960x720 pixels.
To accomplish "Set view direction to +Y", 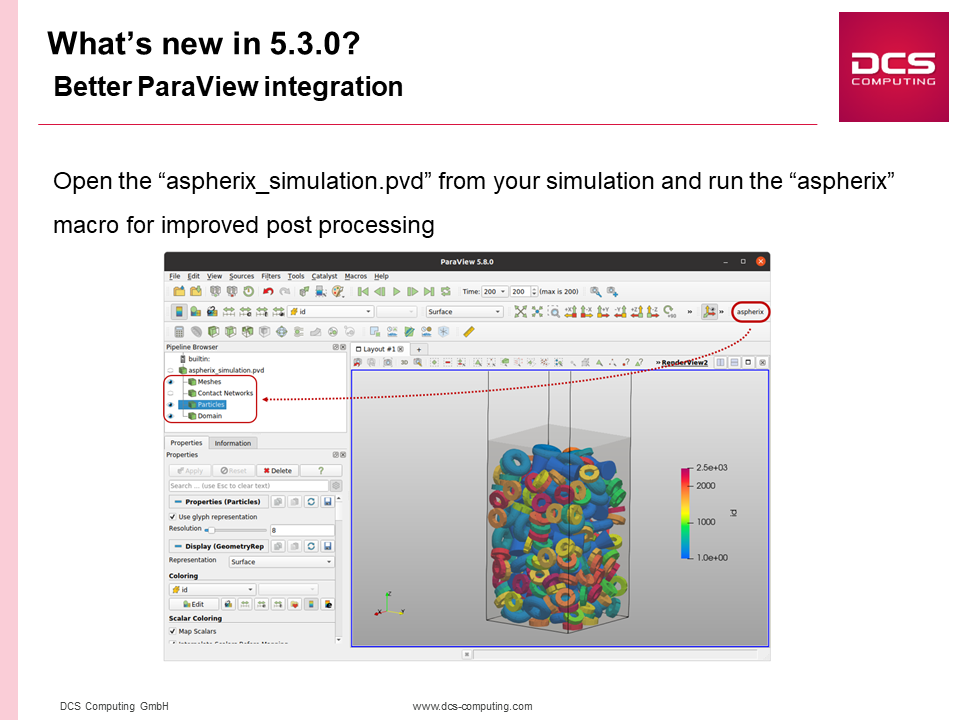I will click(603, 312).
